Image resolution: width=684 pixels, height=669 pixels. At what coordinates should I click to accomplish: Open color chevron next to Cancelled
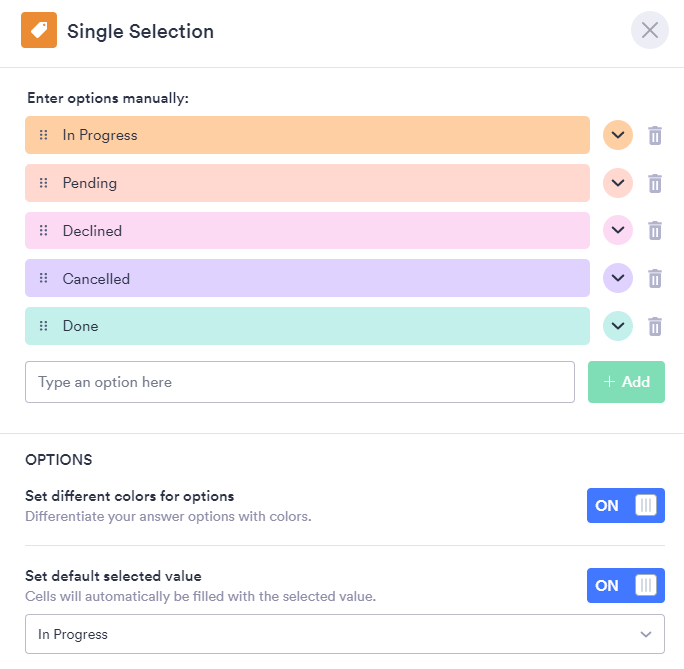[618, 279]
